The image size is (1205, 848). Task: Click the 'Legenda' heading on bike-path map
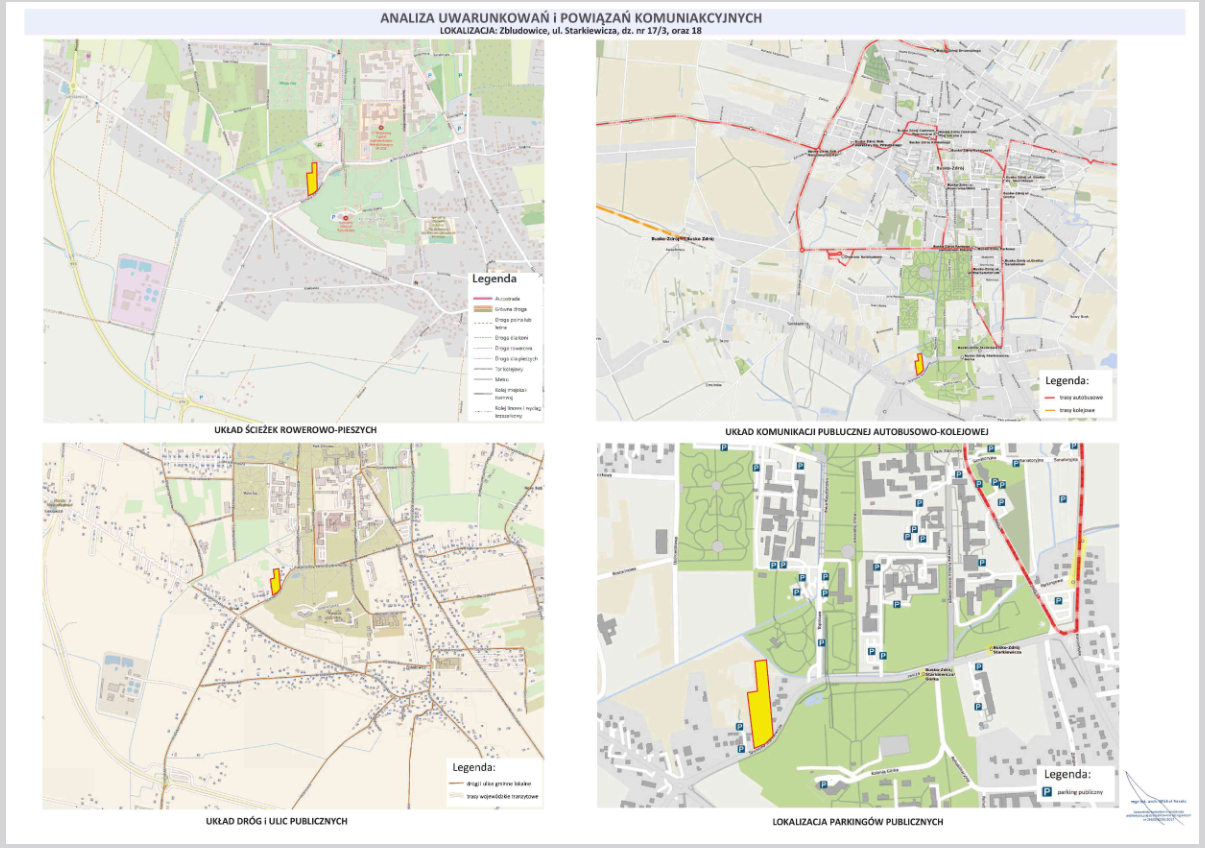pyautogui.click(x=494, y=279)
